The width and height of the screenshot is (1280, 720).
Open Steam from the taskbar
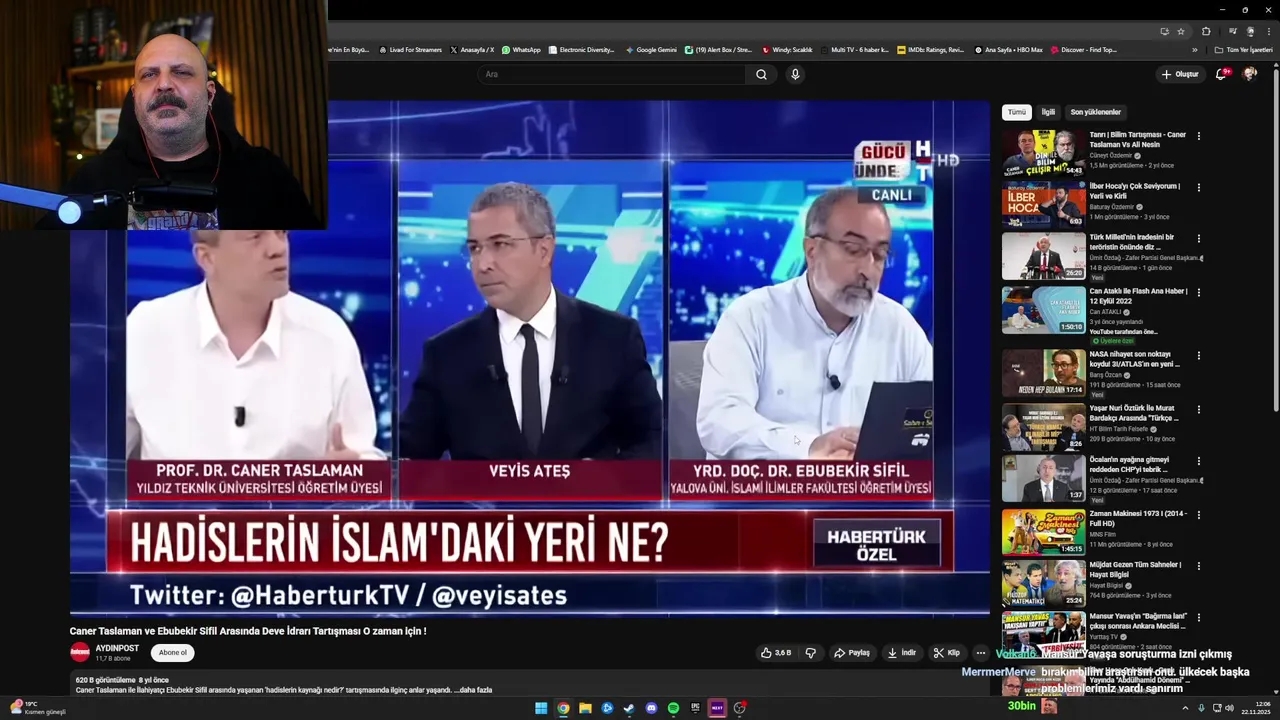629,708
